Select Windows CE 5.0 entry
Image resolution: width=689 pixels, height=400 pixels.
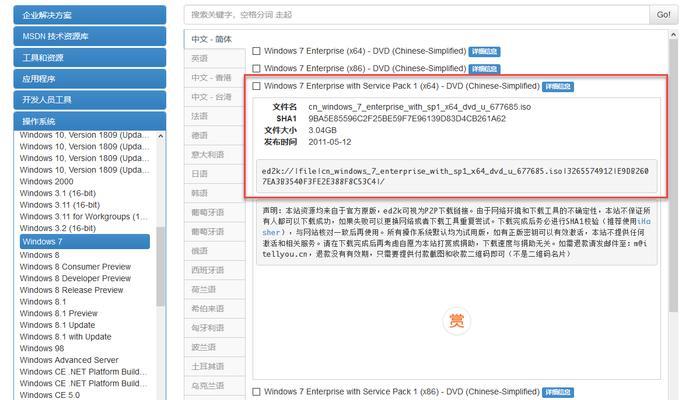click(x=50, y=395)
